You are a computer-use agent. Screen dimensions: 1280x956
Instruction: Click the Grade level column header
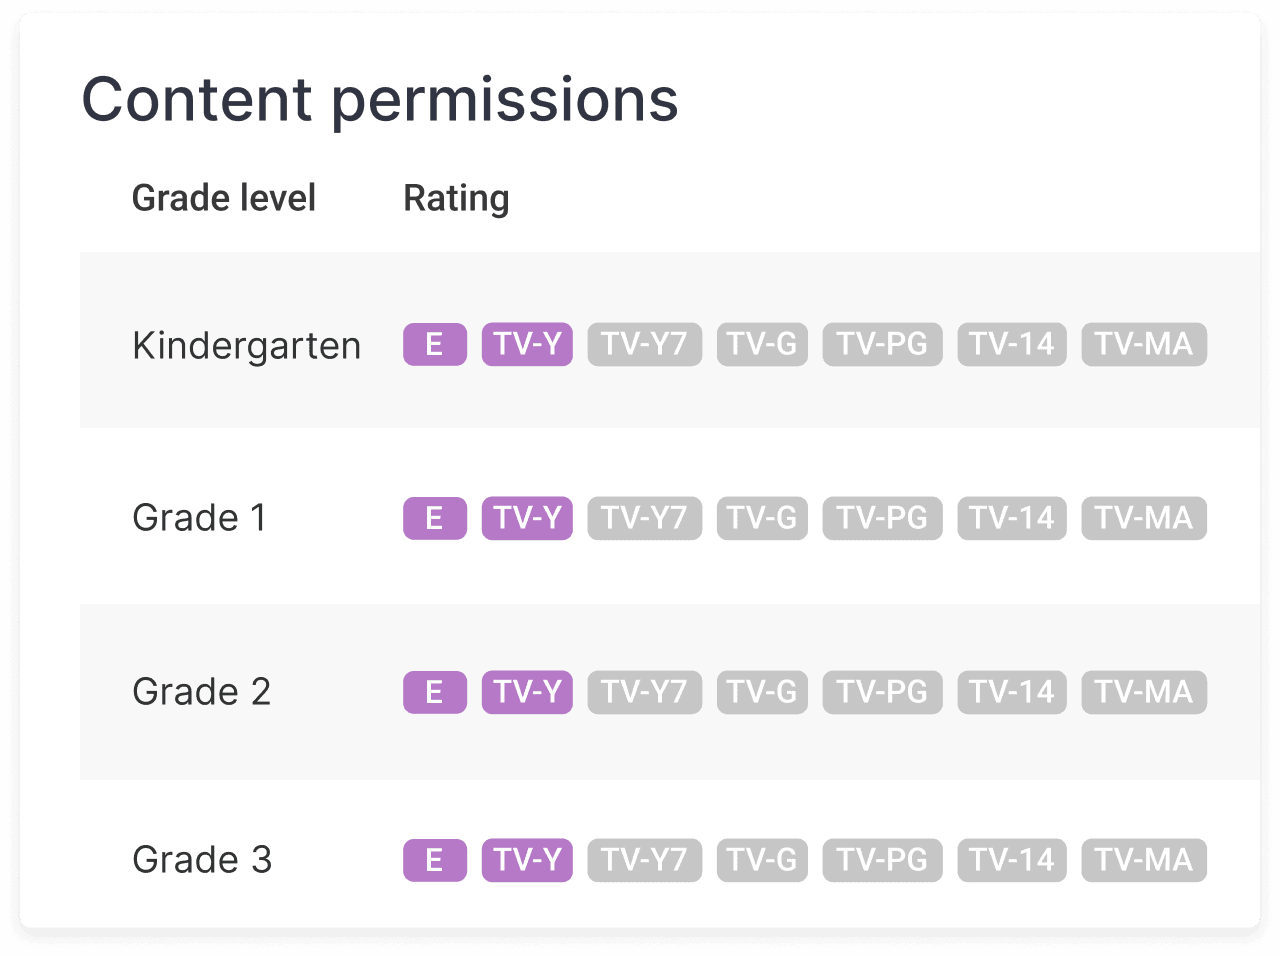(224, 198)
